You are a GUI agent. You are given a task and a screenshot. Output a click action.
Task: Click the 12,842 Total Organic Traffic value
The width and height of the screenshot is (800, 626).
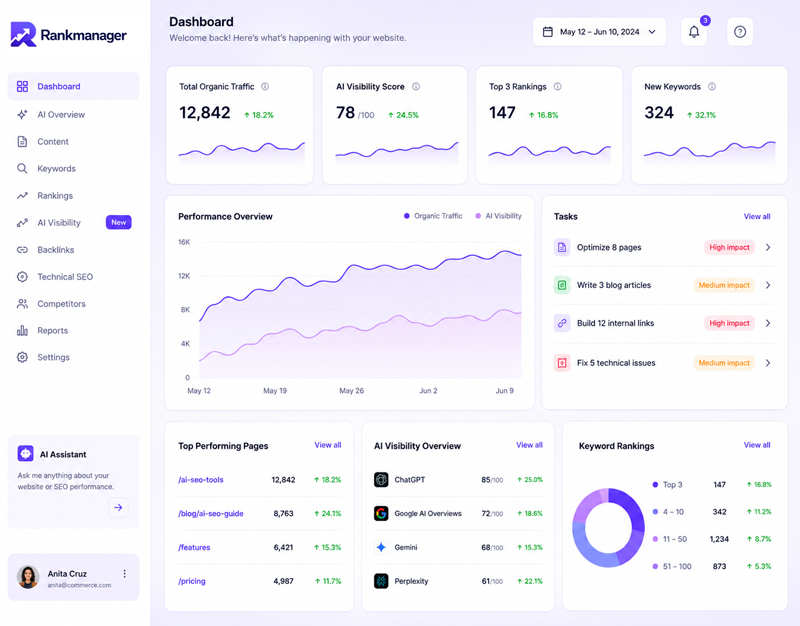(x=205, y=113)
